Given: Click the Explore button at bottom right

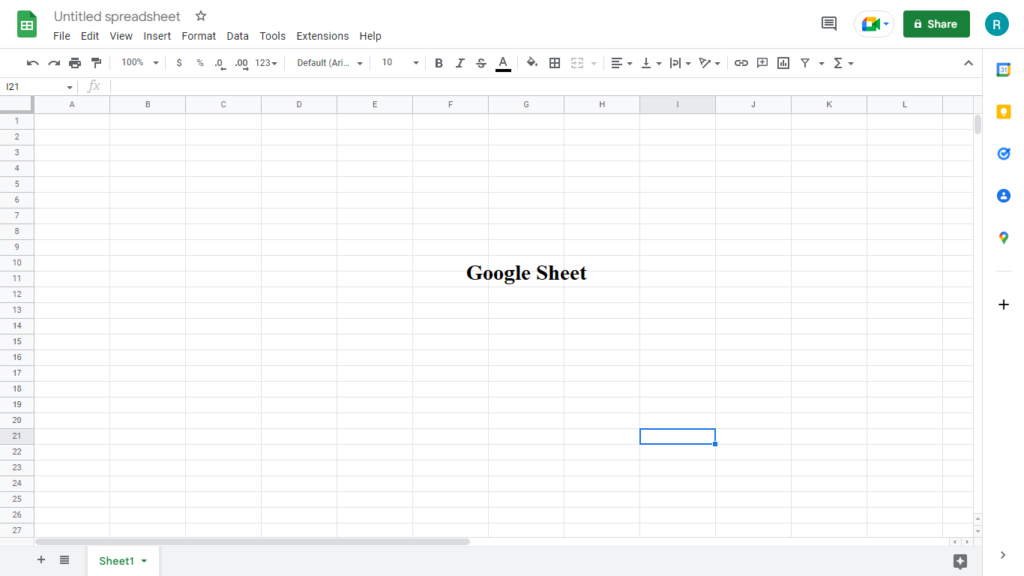Looking at the screenshot, I should pos(960,561).
